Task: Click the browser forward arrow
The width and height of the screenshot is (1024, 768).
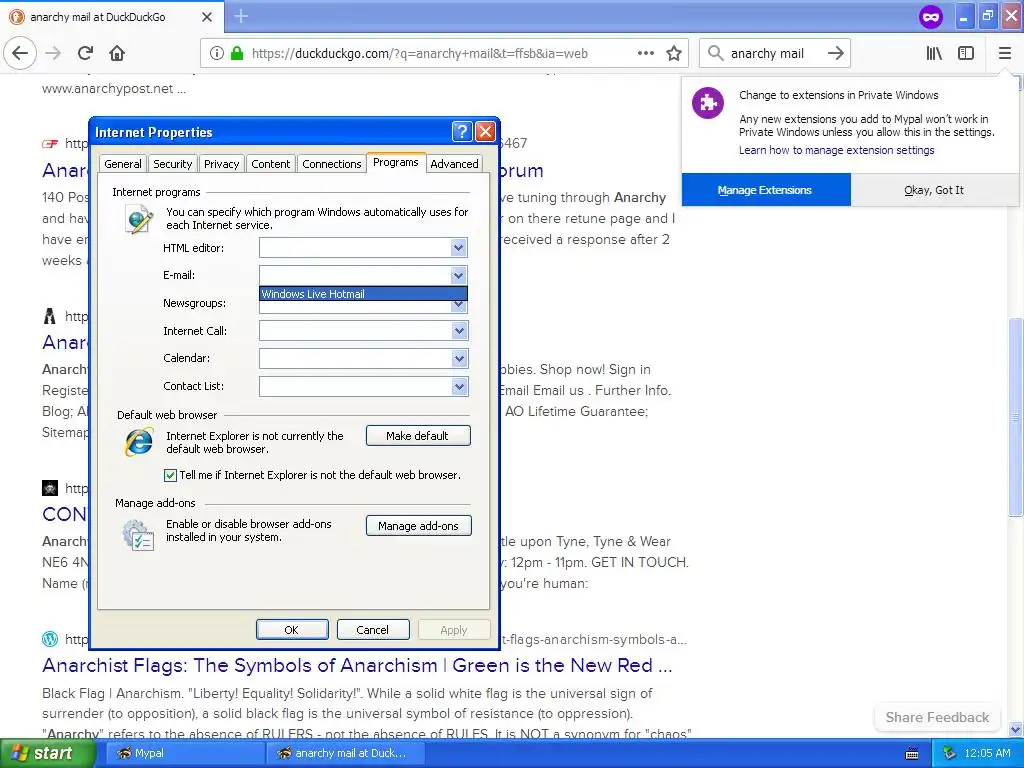Action: coord(53,53)
